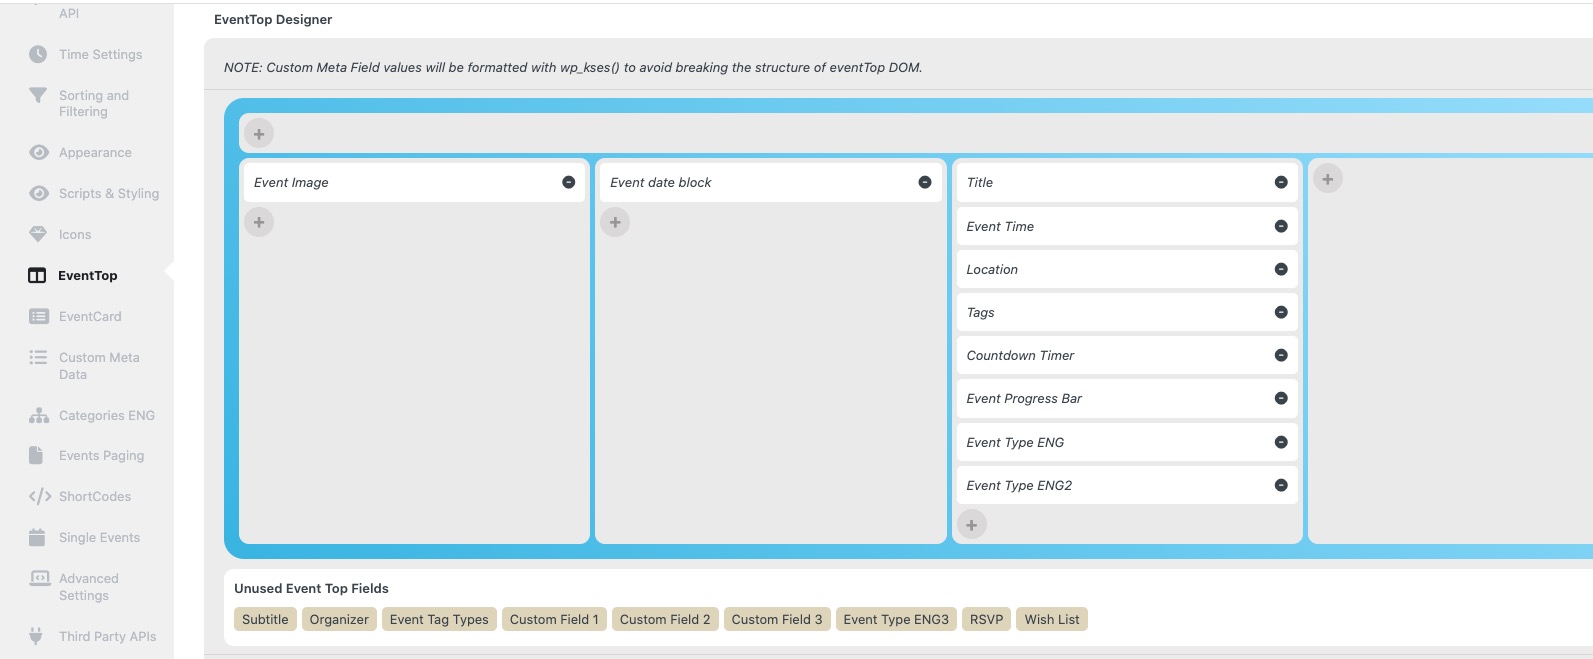Select the unused Subtitle field
Screen dimensions: 1593x659
click(x=265, y=619)
